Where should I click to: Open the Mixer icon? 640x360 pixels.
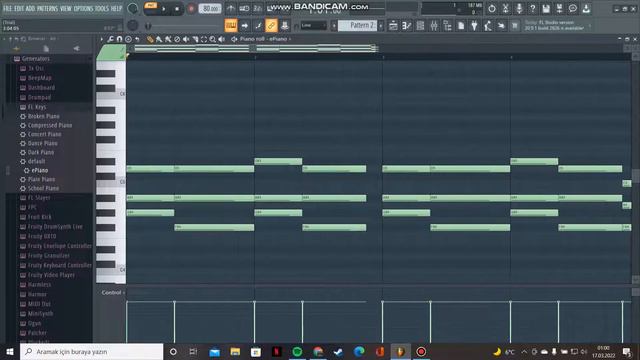tap(434, 26)
